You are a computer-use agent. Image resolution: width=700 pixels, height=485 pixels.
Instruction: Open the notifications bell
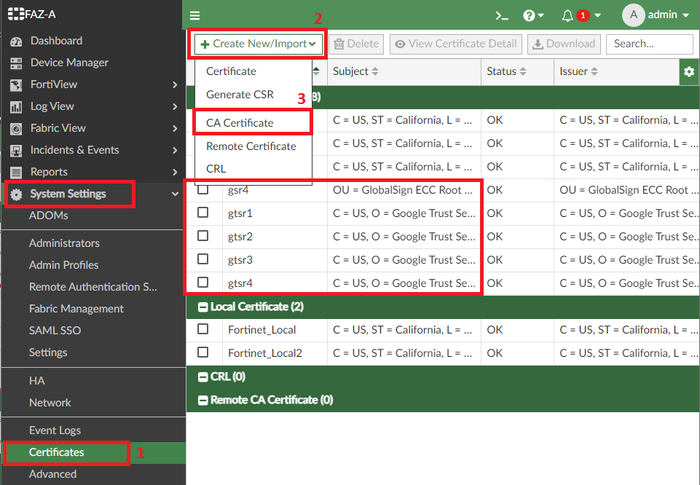pos(567,16)
